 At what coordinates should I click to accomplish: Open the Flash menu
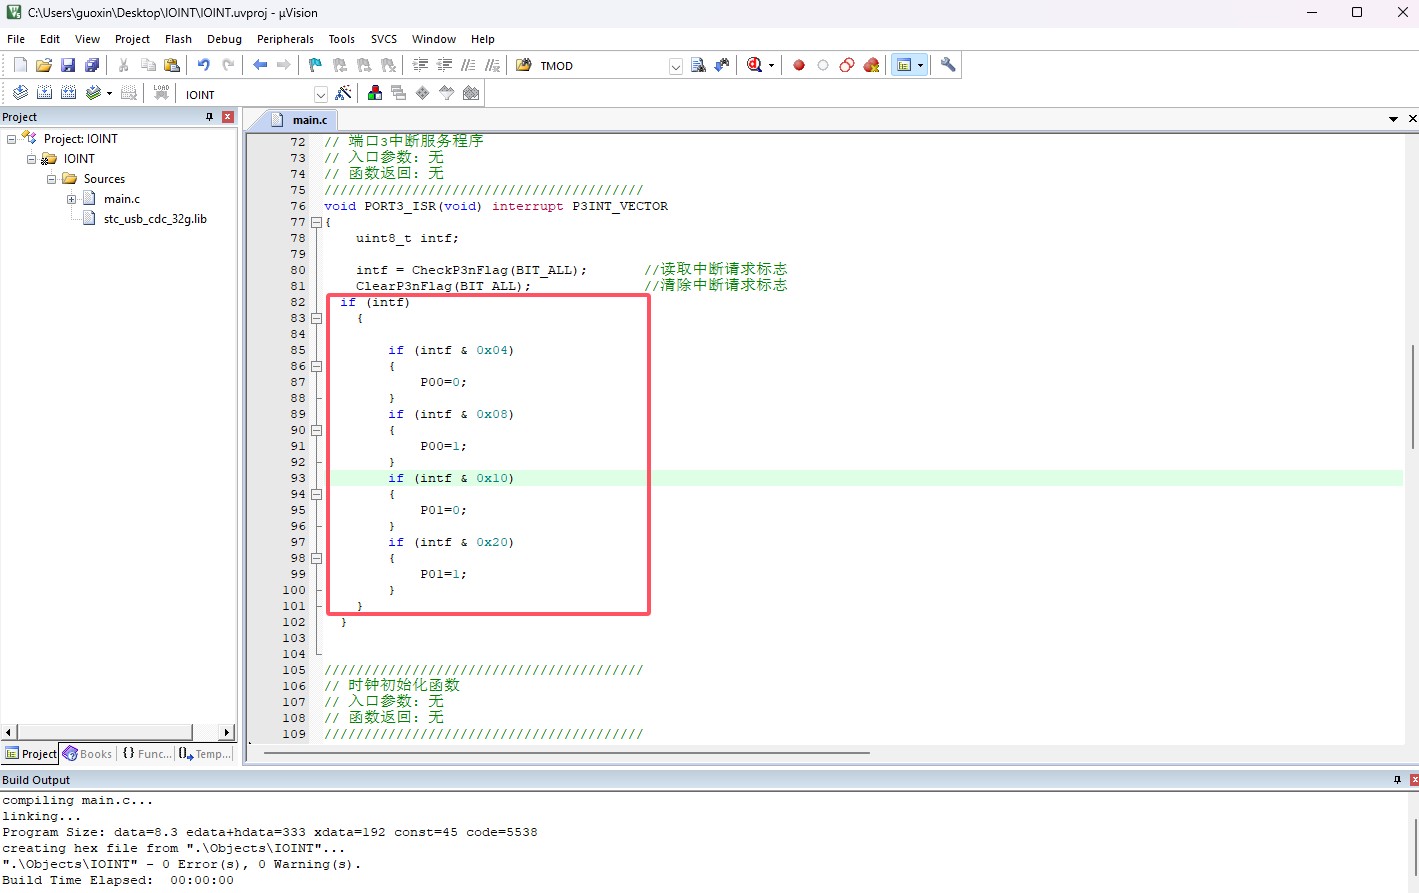click(178, 39)
